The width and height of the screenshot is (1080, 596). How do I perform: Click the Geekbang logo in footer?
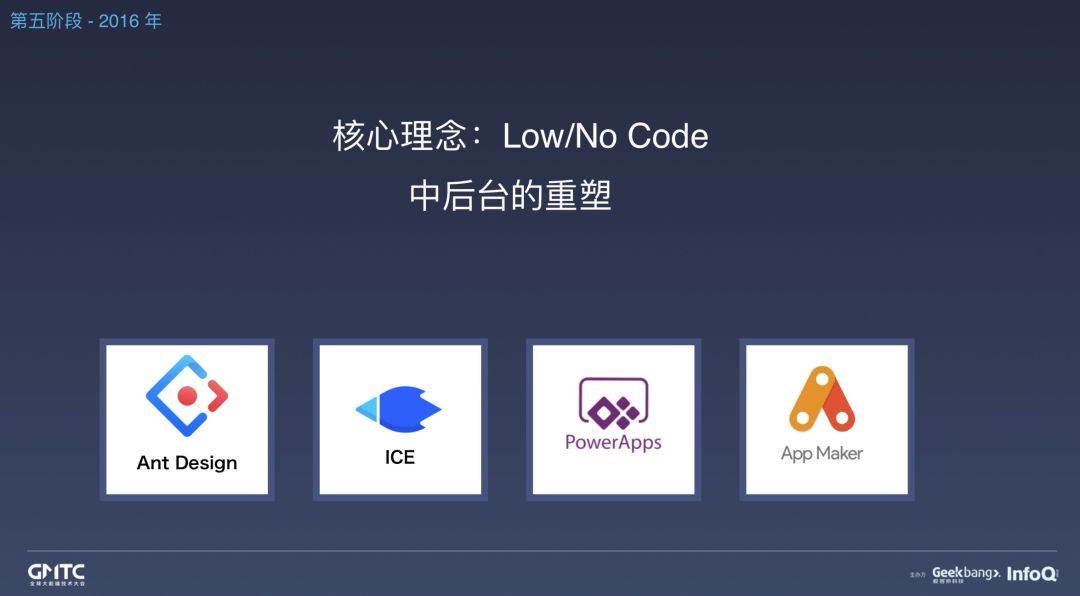(x=966, y=572)
